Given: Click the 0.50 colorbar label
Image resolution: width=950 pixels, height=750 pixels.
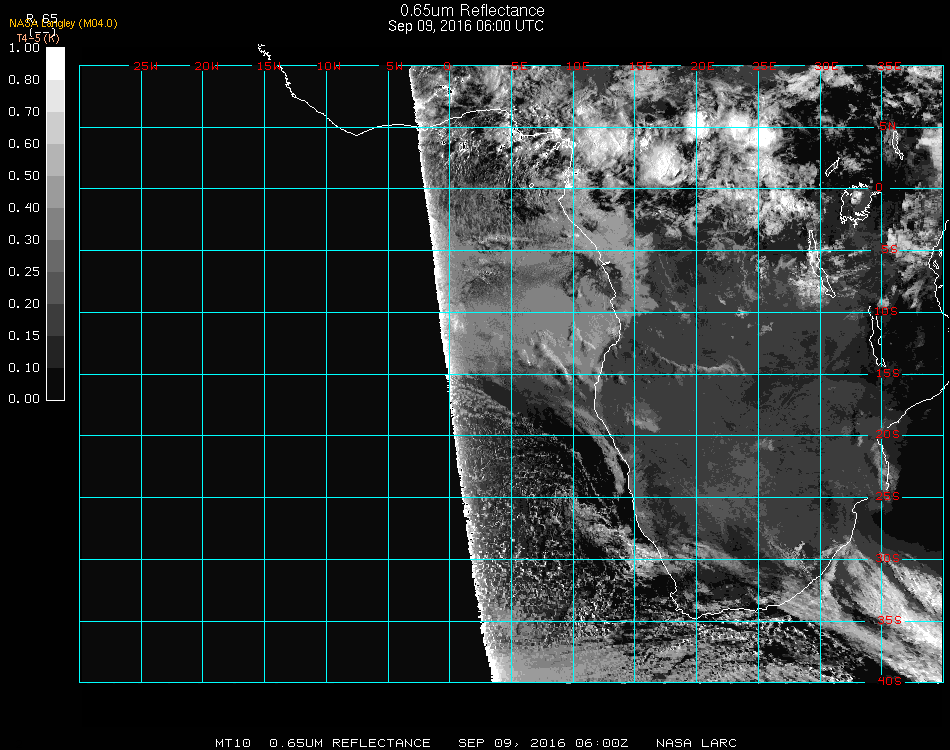Looking at the screenshot, I should click(x=24, y=176).
